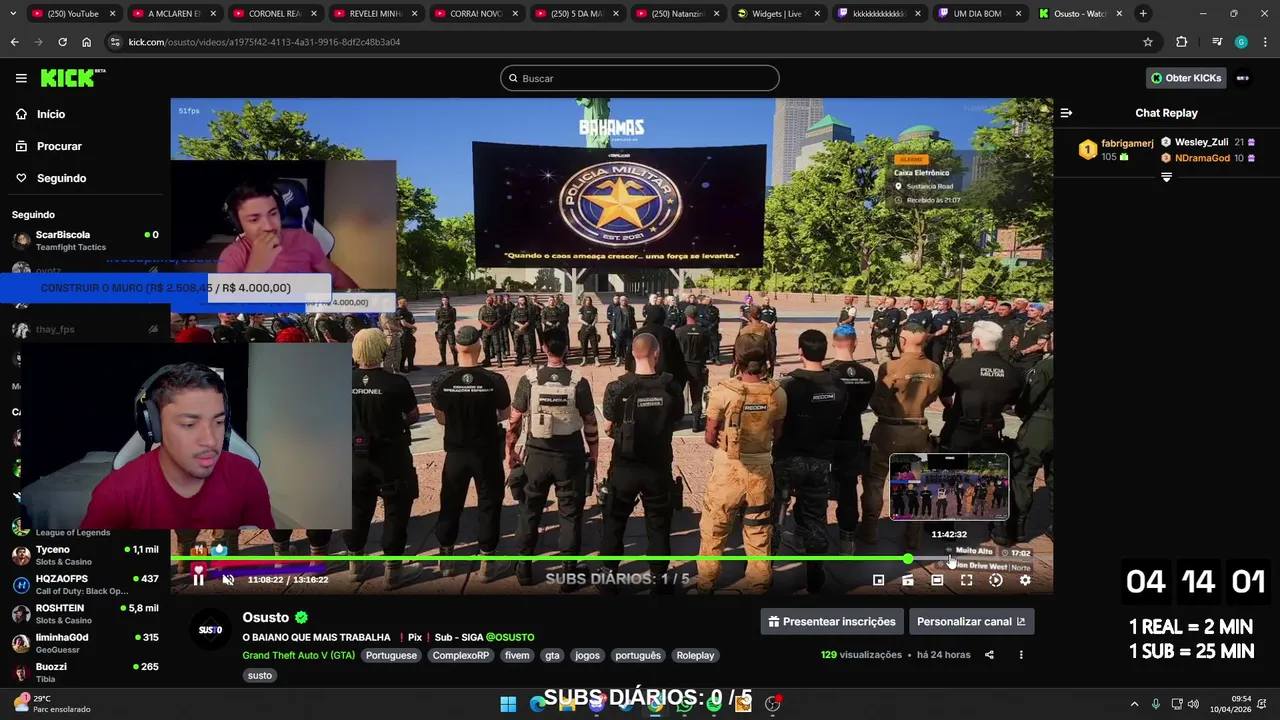Click the address bar URL

point(264,42)
